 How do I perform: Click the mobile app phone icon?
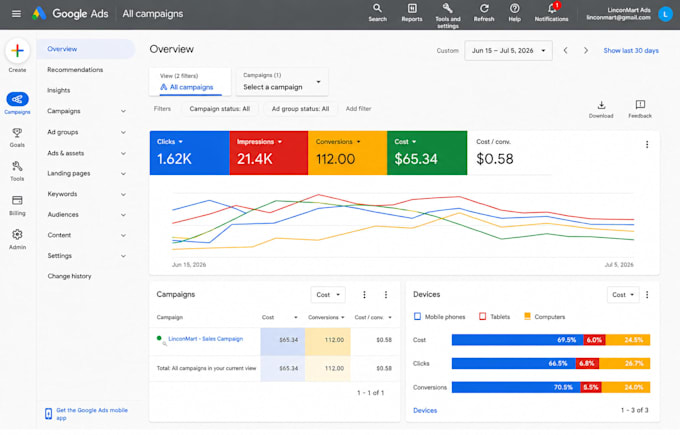click(x=49, y=414)
